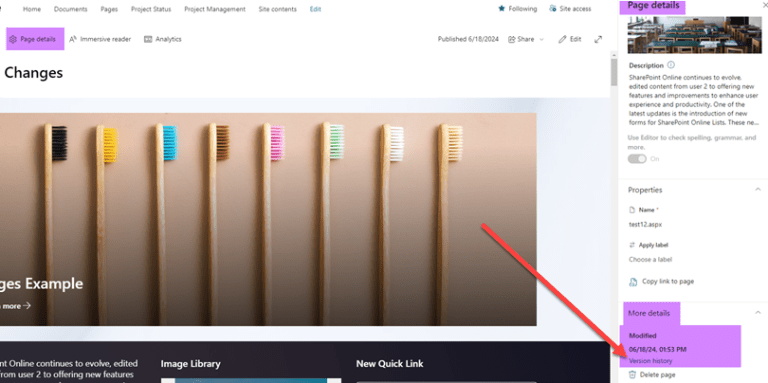768x383 pixels.
Task: Select Project Status in the navigation
Action: [151, 9]
